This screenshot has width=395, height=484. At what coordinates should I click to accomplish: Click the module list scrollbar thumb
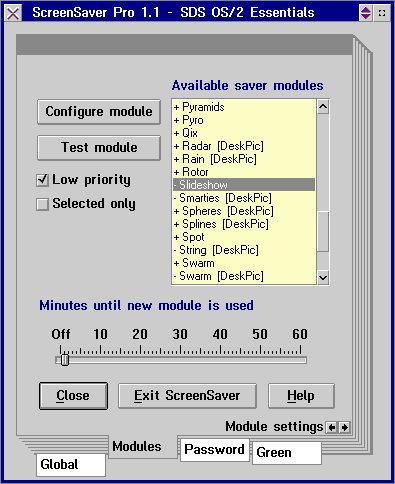(323, 231)
